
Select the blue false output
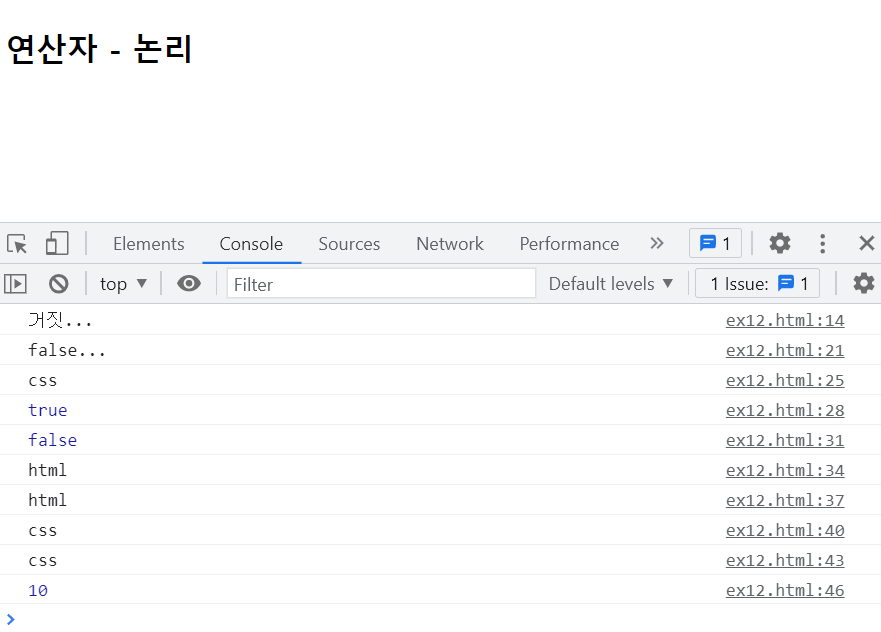[52, 440]
